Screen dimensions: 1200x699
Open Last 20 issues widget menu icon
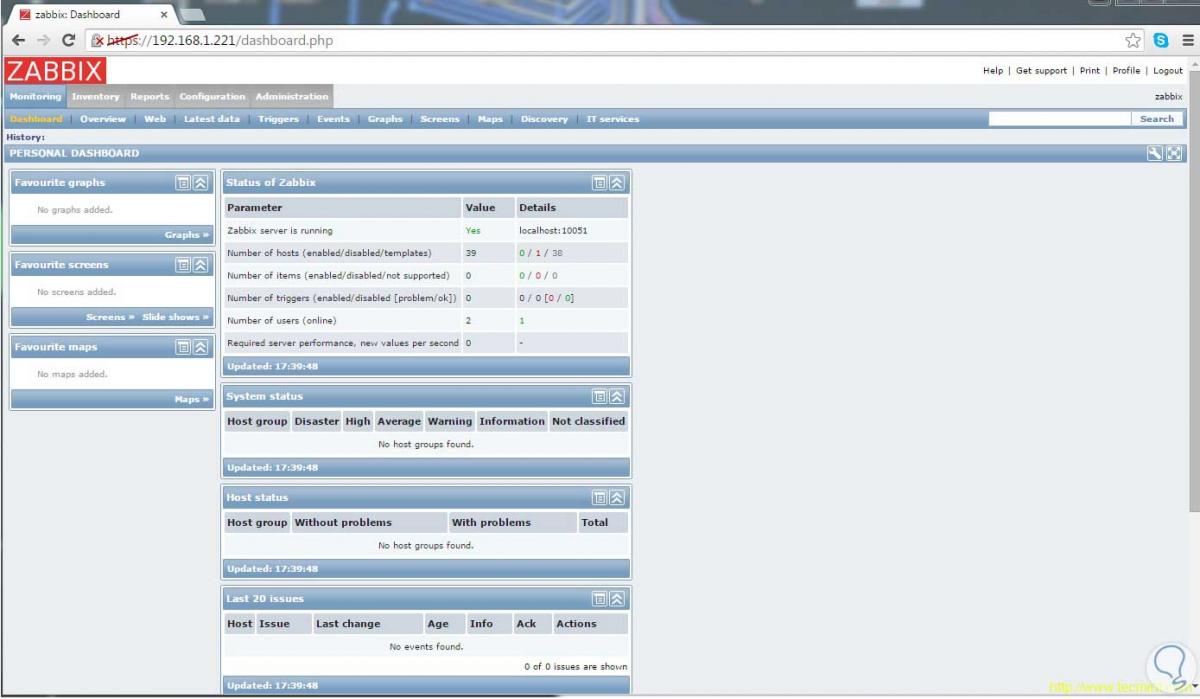pyautogui.click(x=599, y=599)
